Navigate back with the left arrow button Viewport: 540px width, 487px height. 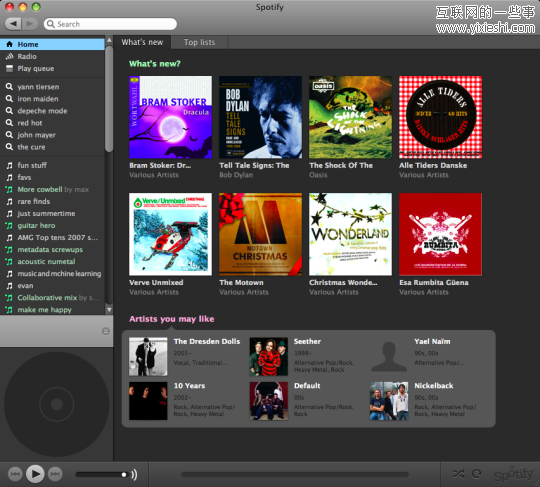13,24
